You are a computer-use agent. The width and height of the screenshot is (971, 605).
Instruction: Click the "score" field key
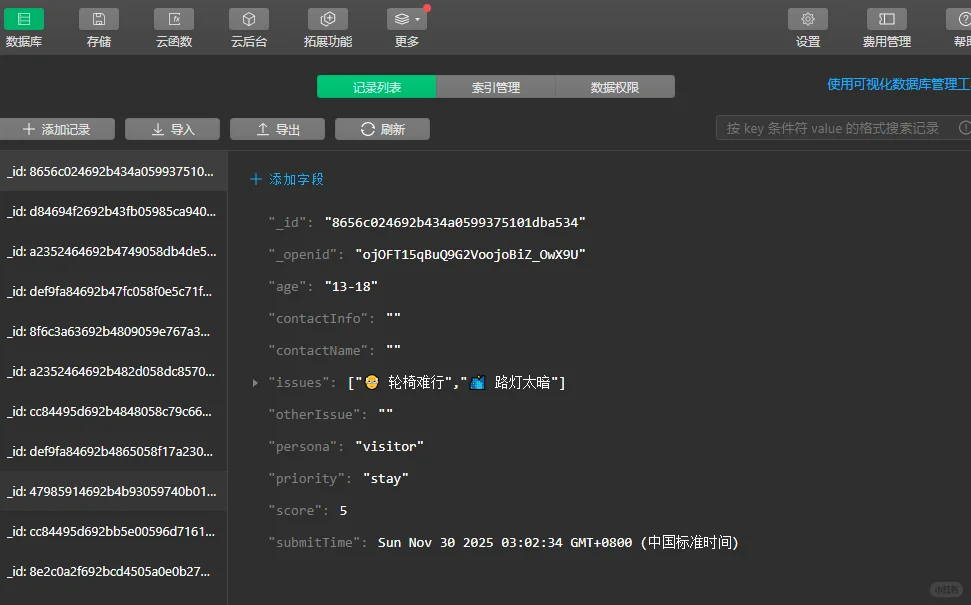[295, 510]
